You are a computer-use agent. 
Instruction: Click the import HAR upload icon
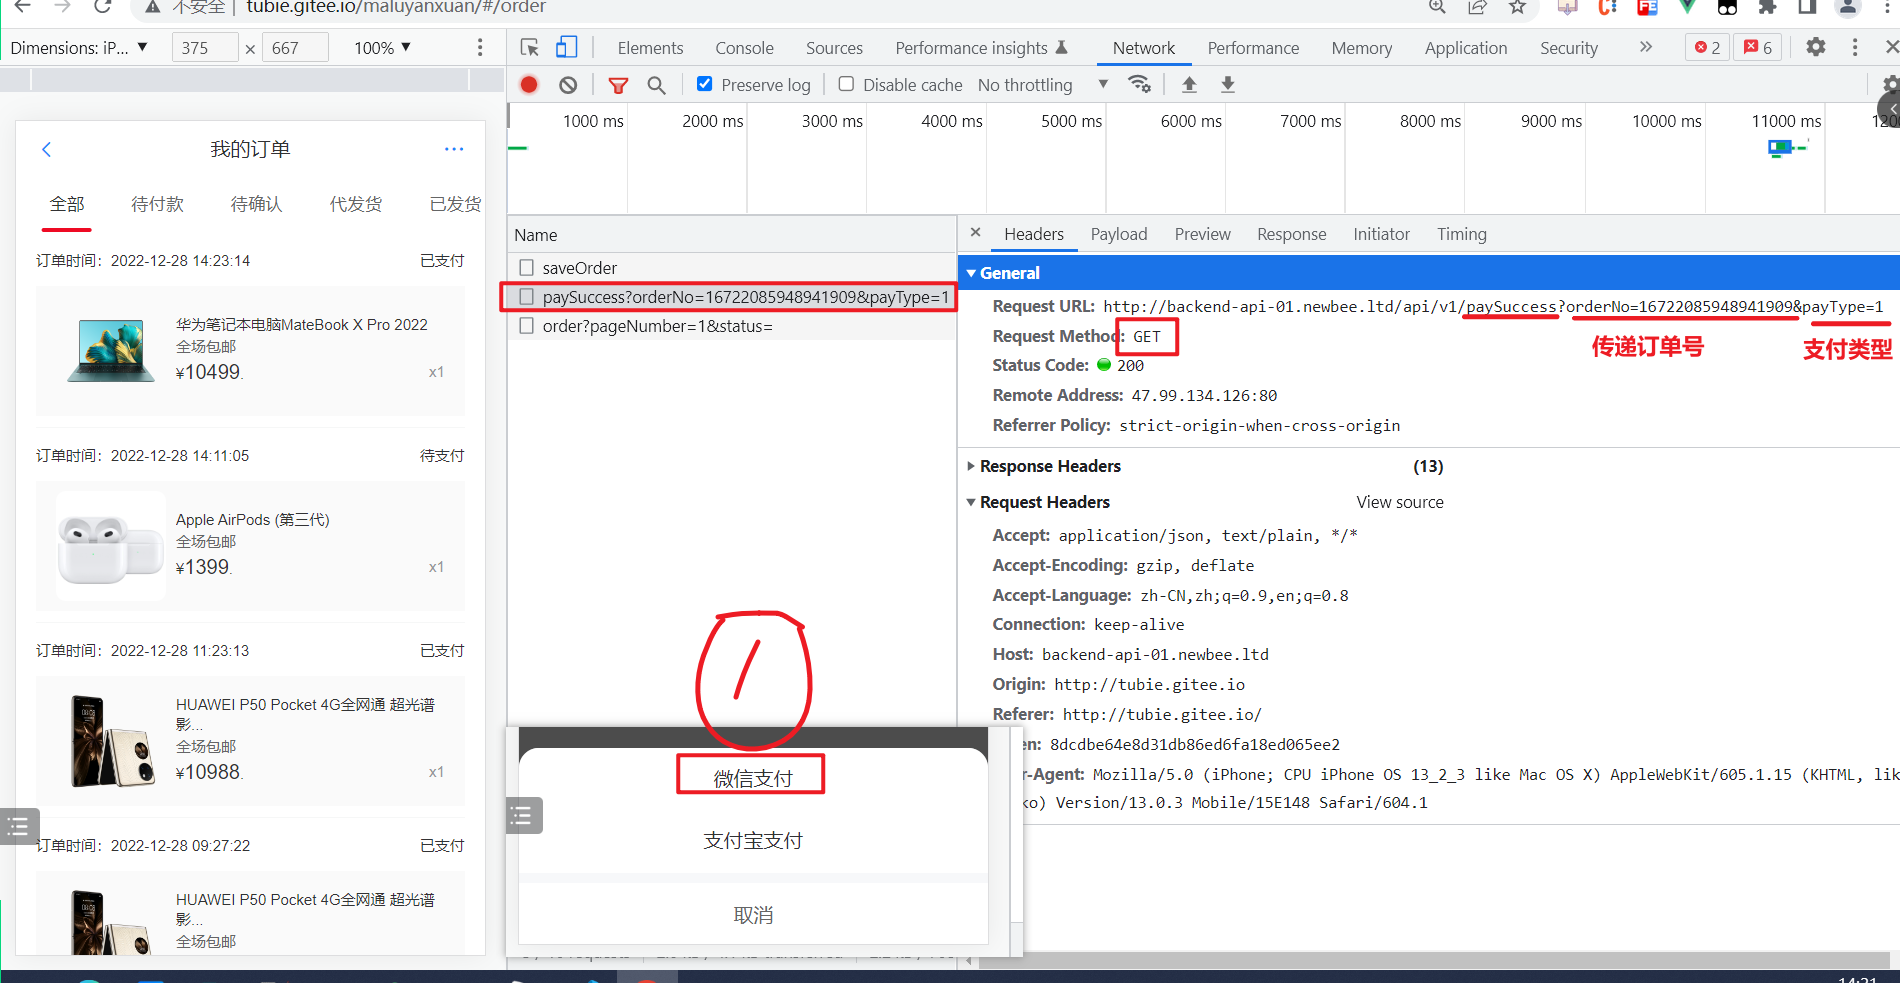(1189, 85)
